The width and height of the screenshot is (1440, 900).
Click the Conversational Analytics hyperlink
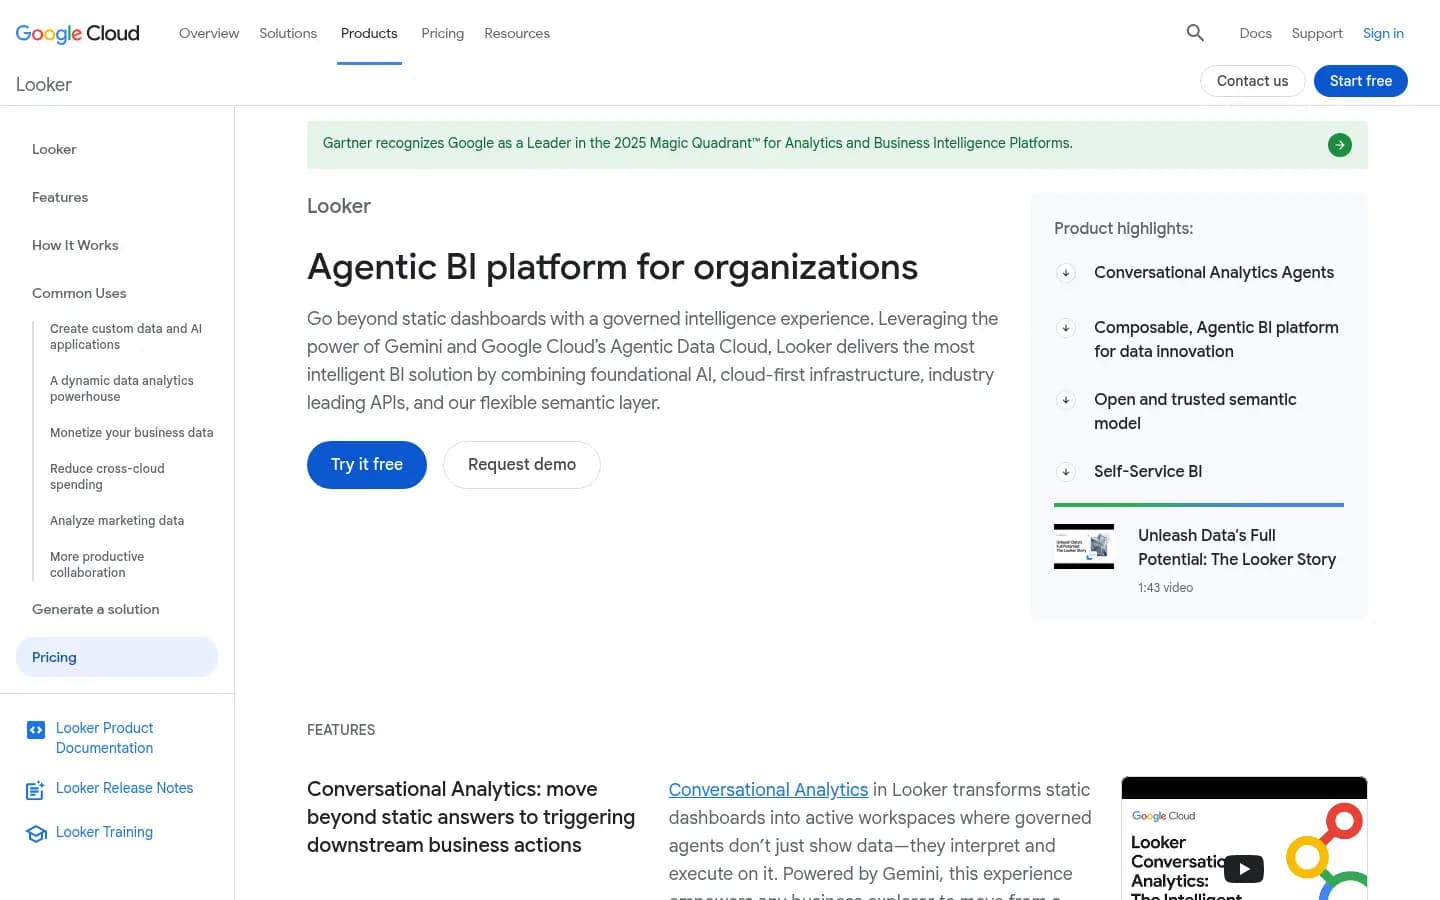tap(768, 789)
